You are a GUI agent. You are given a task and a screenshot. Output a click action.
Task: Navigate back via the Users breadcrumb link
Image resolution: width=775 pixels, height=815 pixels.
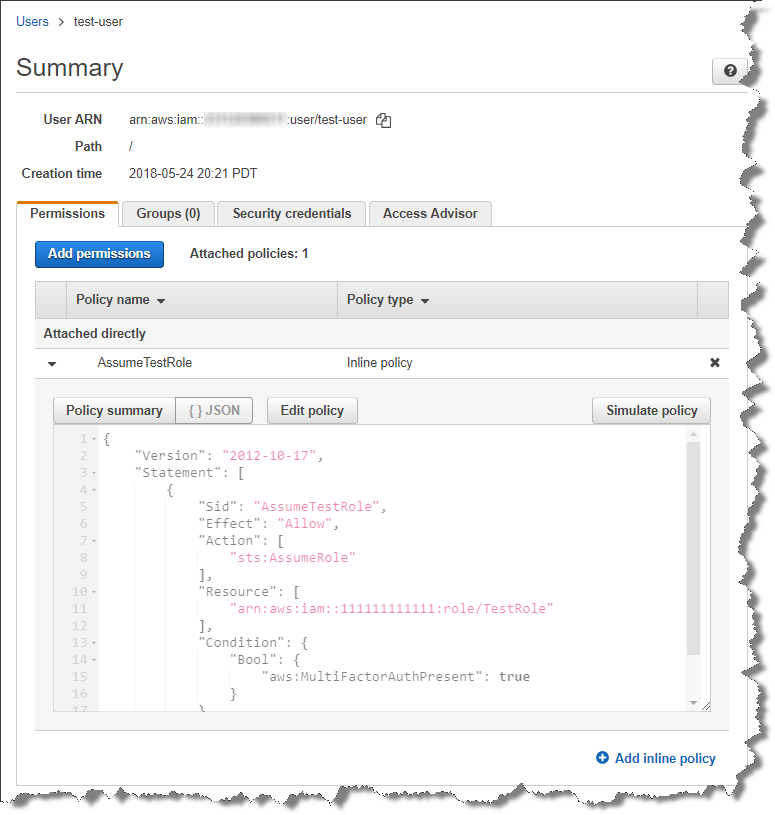click(x=31, y=21)
